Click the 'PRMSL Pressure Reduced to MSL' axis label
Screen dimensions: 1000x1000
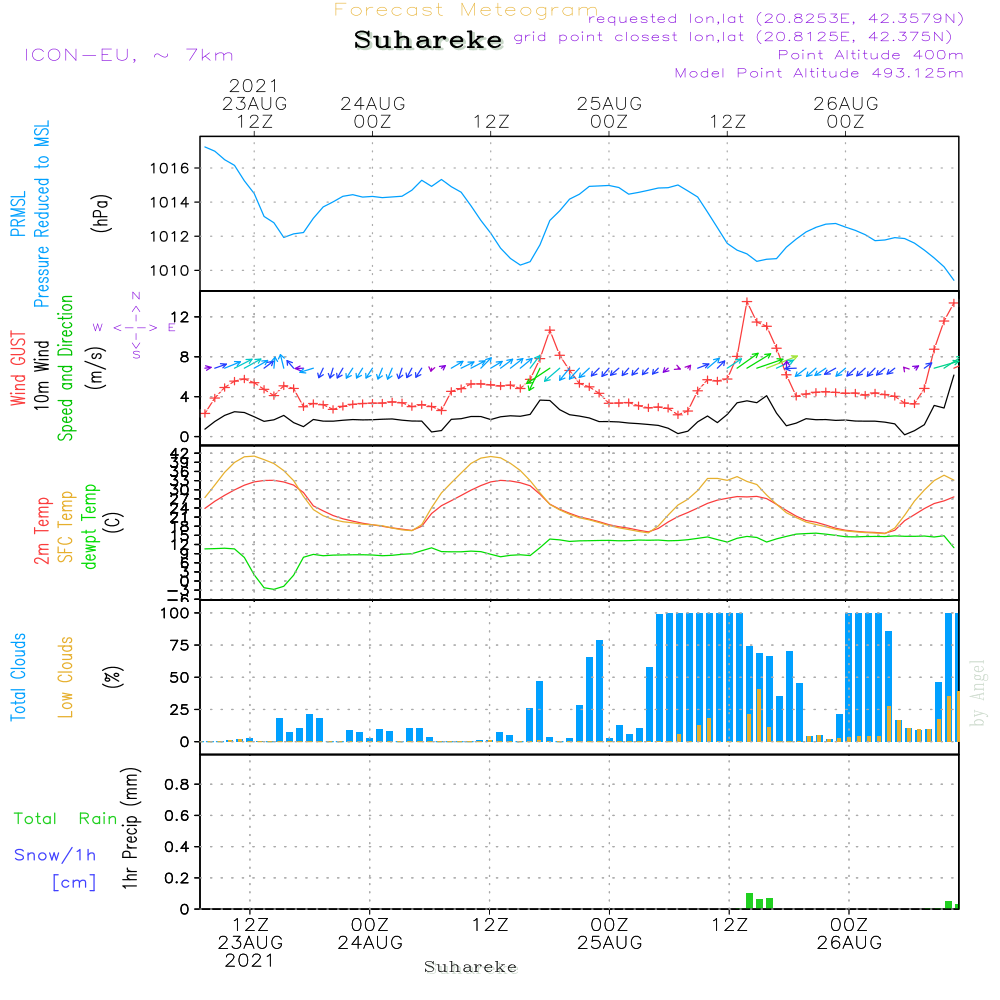point(30,214)
